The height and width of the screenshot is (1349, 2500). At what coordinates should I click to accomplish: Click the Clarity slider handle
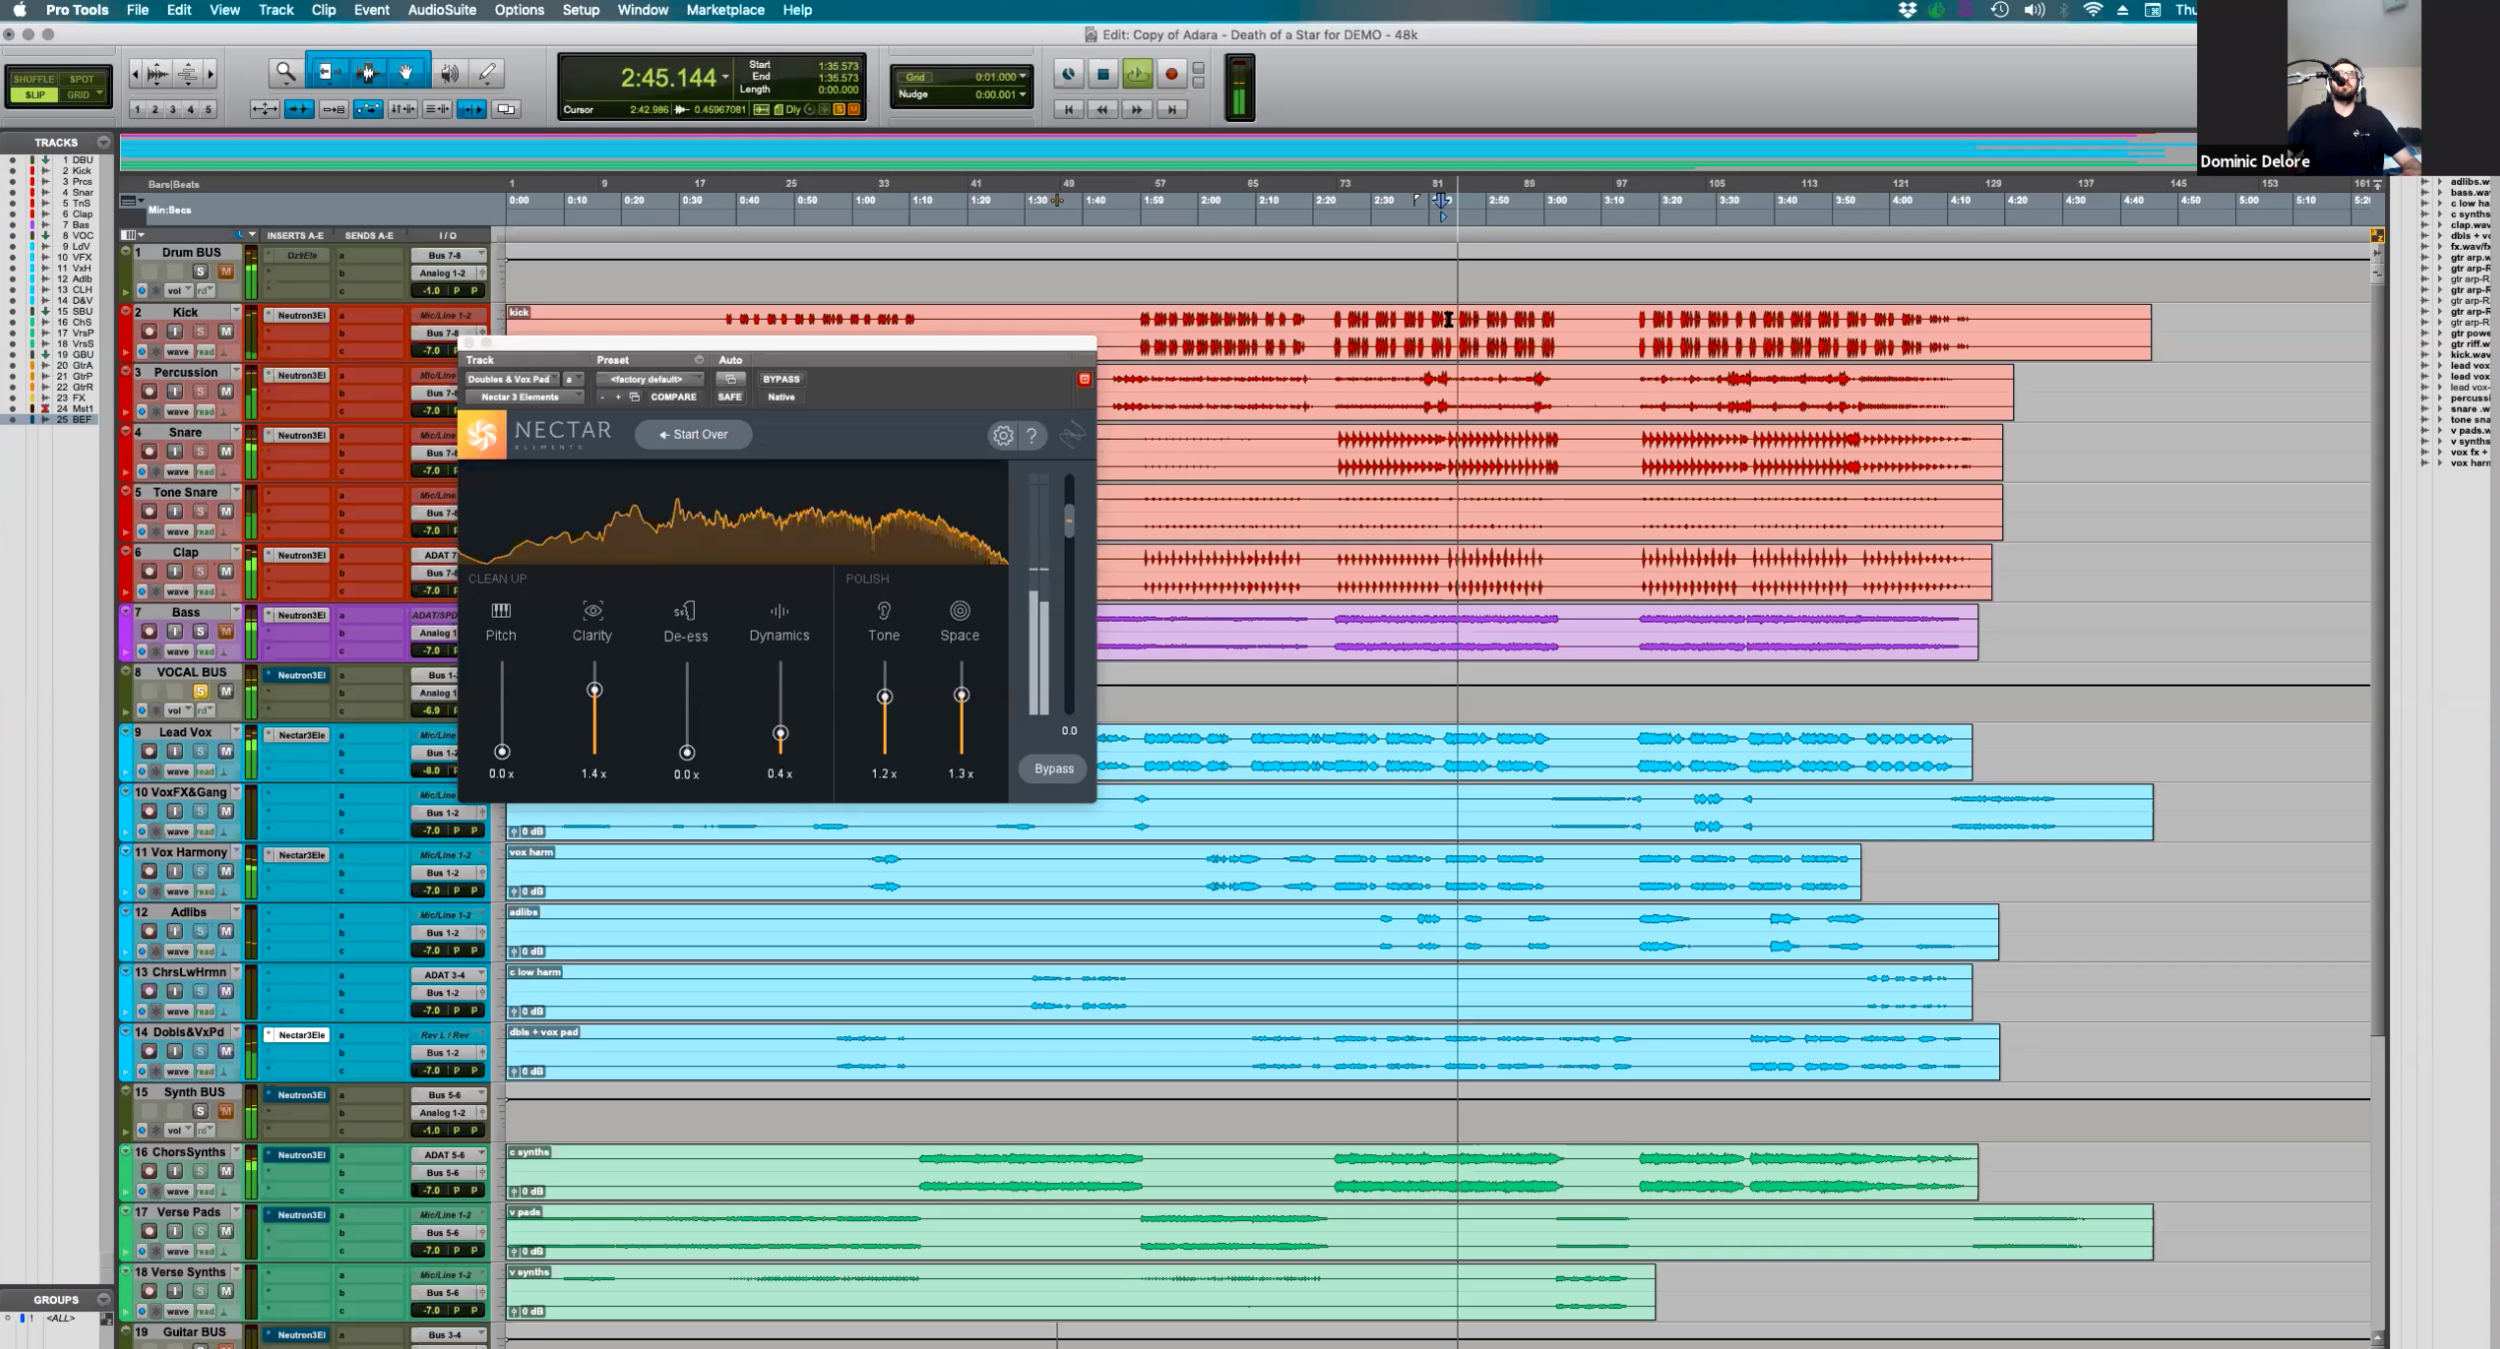click(x=594, y=690)
